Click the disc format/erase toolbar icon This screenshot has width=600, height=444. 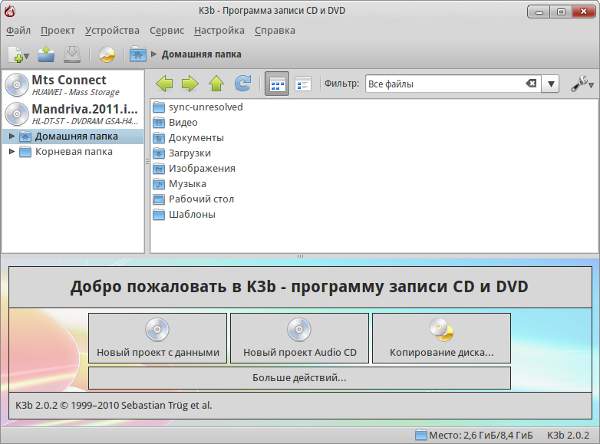[x=106, y=55]
